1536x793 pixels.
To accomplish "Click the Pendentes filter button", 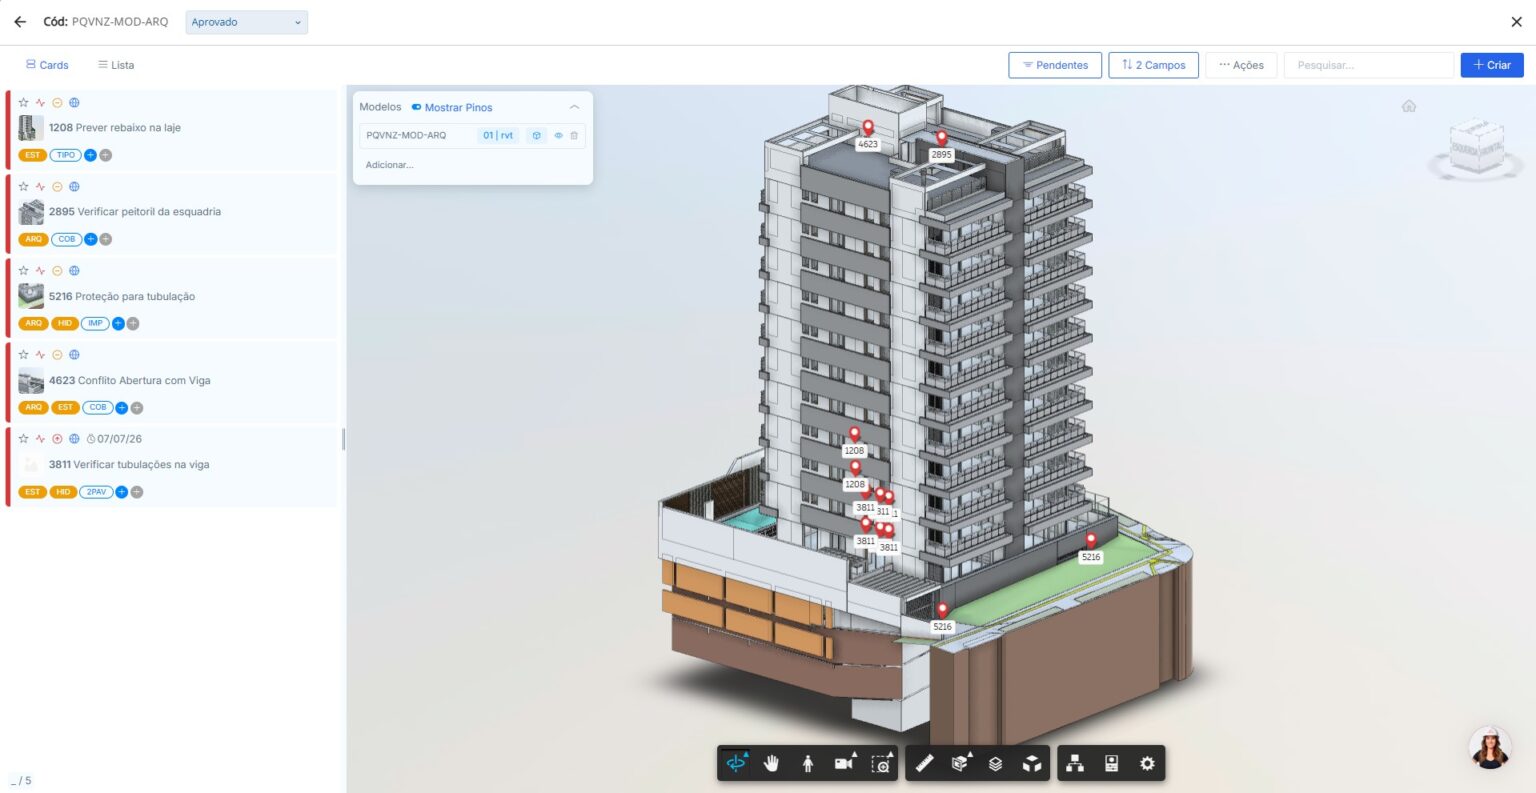I will [1054, 65].
